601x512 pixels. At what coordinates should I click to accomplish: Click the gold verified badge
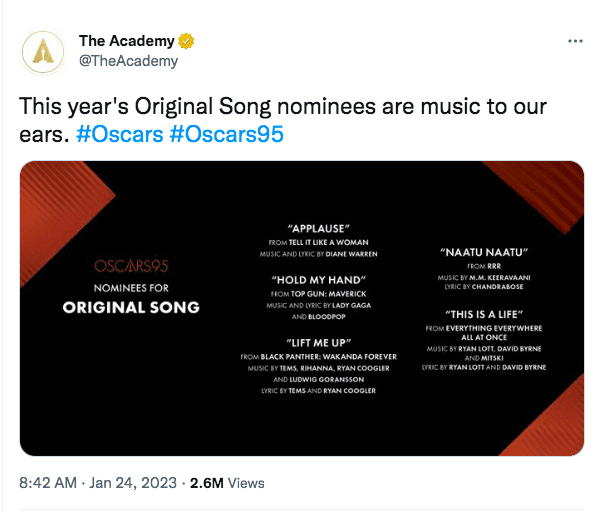tap(186, 41)
